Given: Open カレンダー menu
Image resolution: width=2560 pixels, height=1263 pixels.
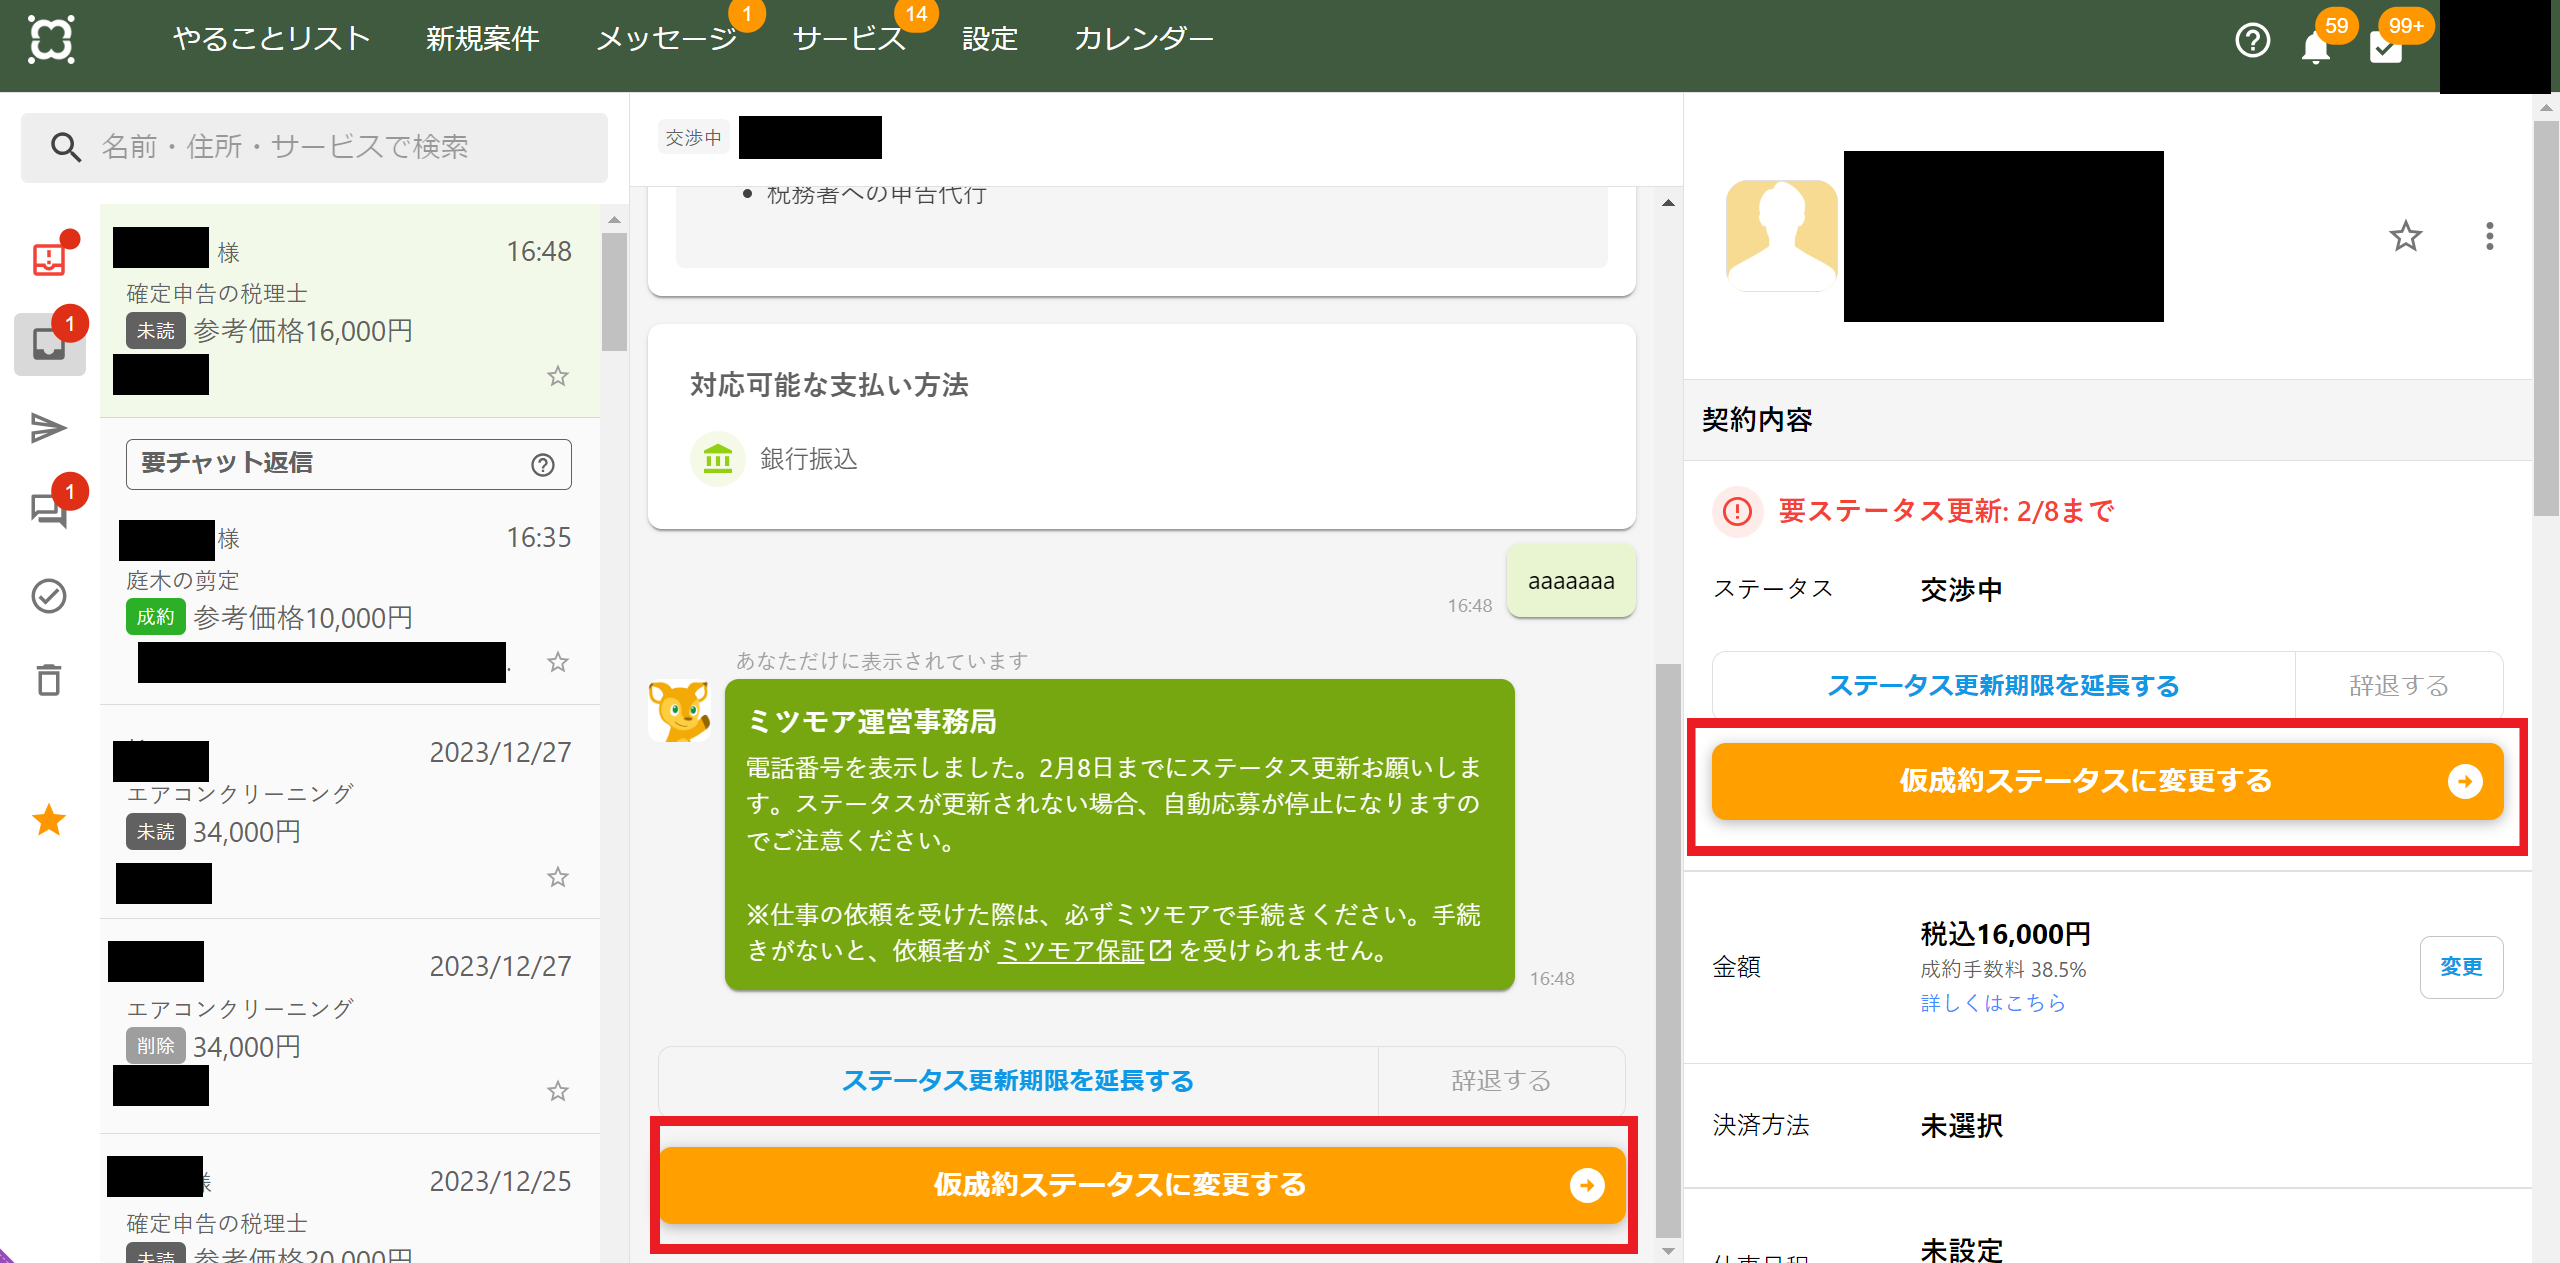Looking at the screenshot, I should 1144,38.
